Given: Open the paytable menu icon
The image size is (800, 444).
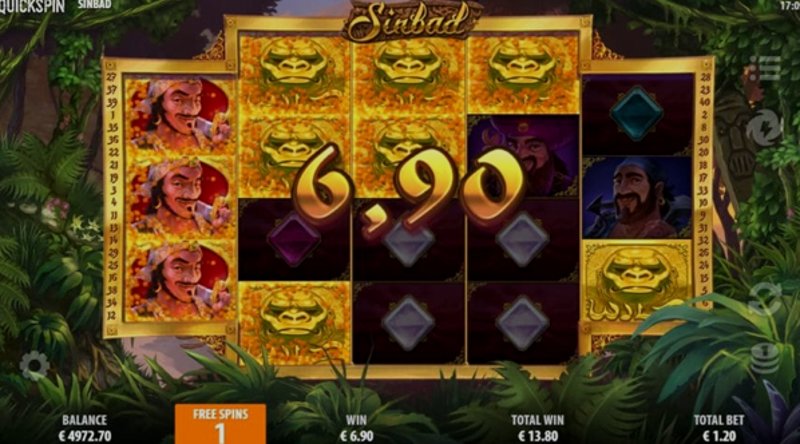Looking at the screenshot, I should pos(766,69).
